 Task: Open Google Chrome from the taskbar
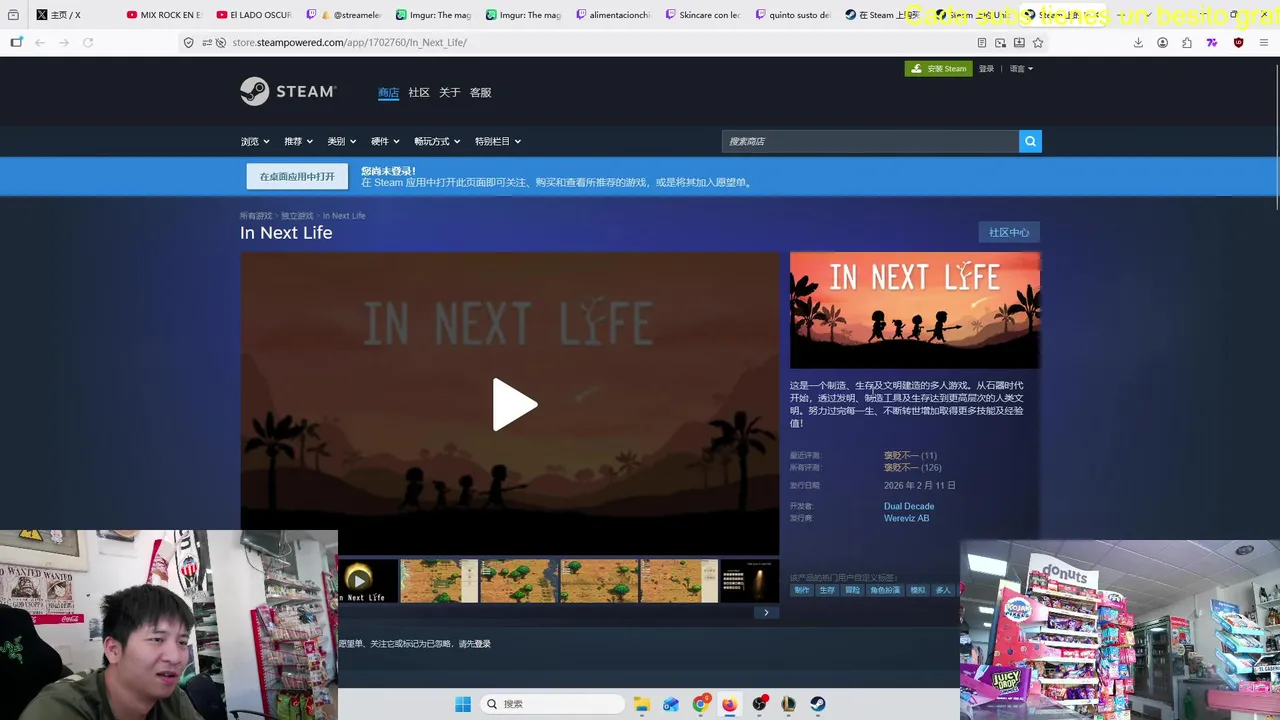click(700, 704)
